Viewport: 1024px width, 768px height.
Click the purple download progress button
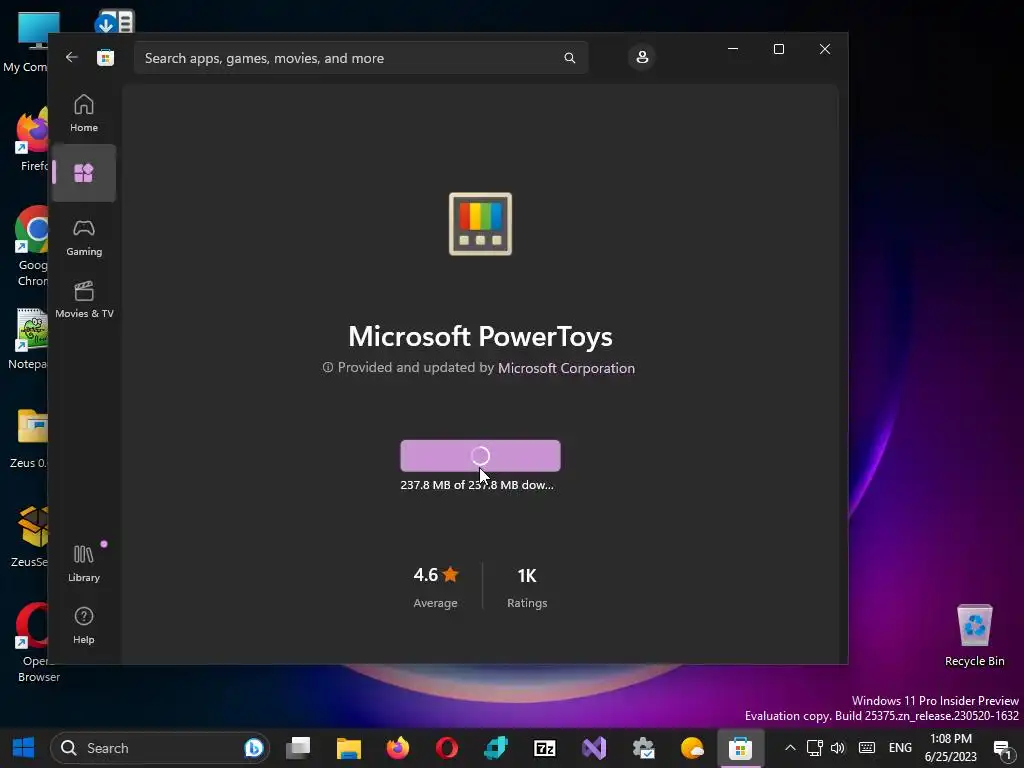pos(481,455)
